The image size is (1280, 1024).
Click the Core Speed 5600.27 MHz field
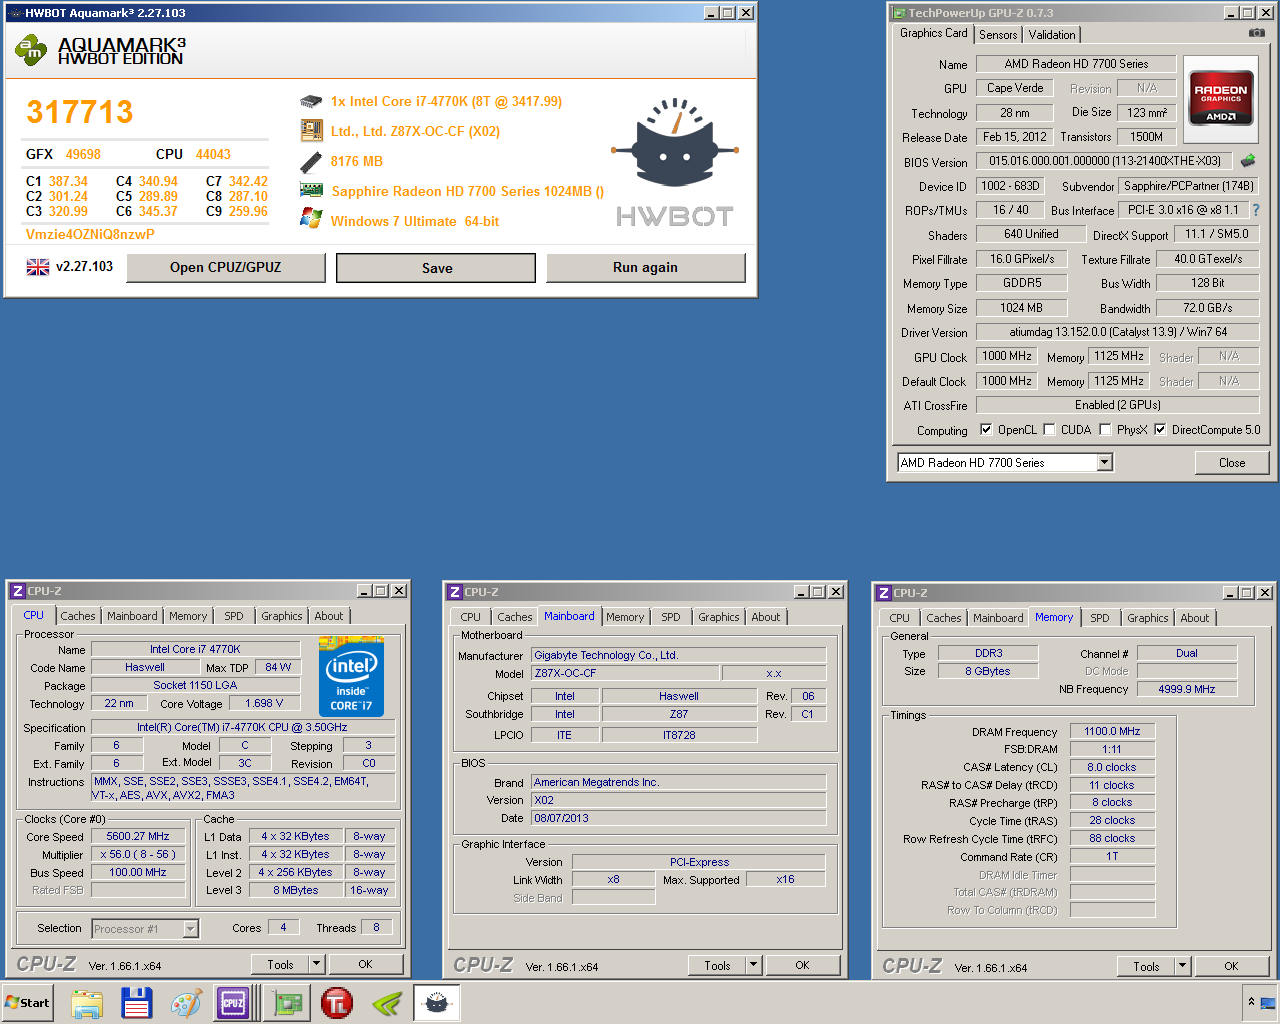pos(138,836)
